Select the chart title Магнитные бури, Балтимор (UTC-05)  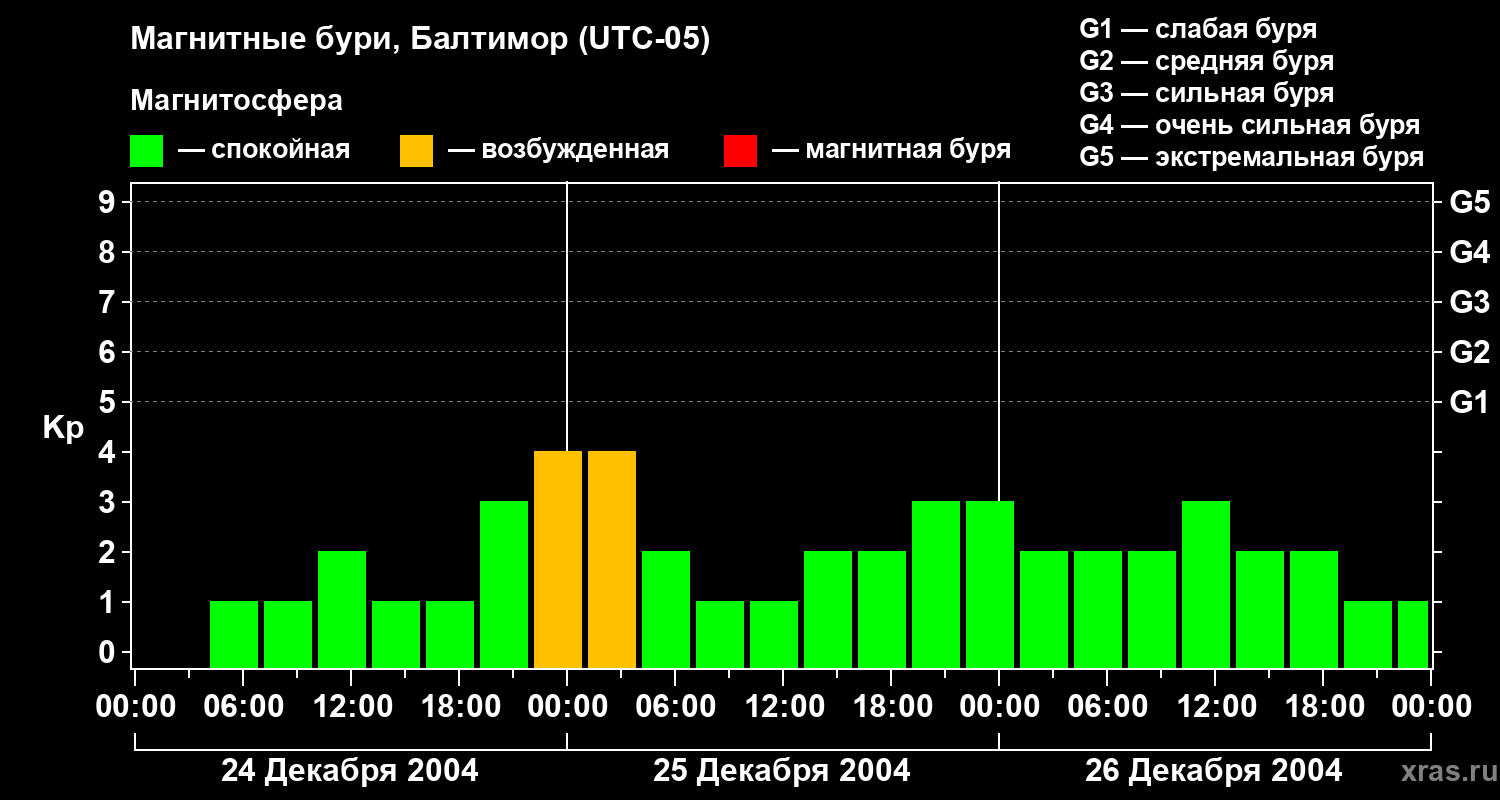click(420, 40)
